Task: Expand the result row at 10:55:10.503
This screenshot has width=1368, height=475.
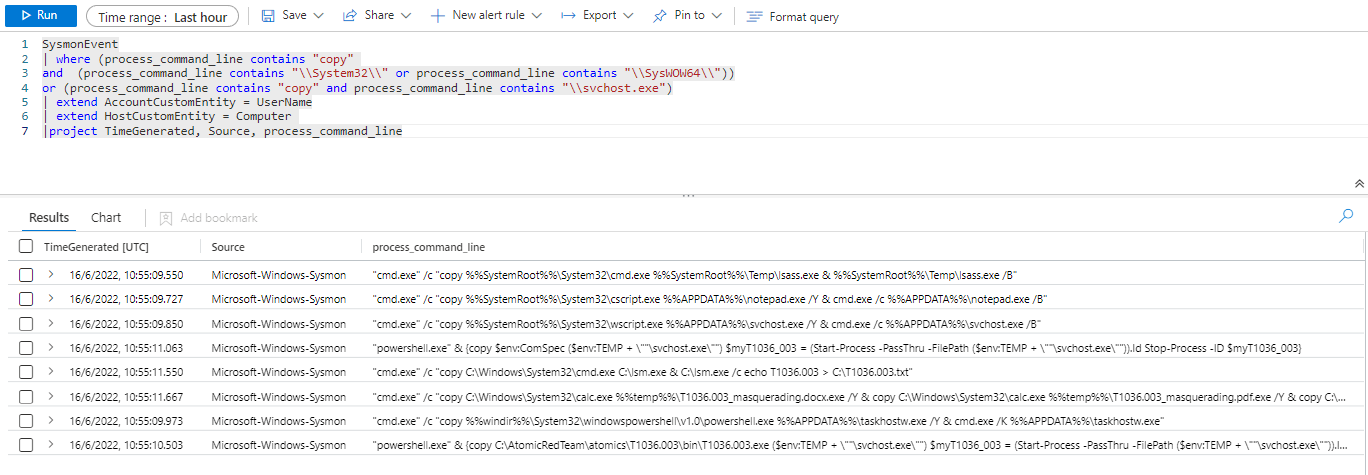Action: (x=51, y=445)
